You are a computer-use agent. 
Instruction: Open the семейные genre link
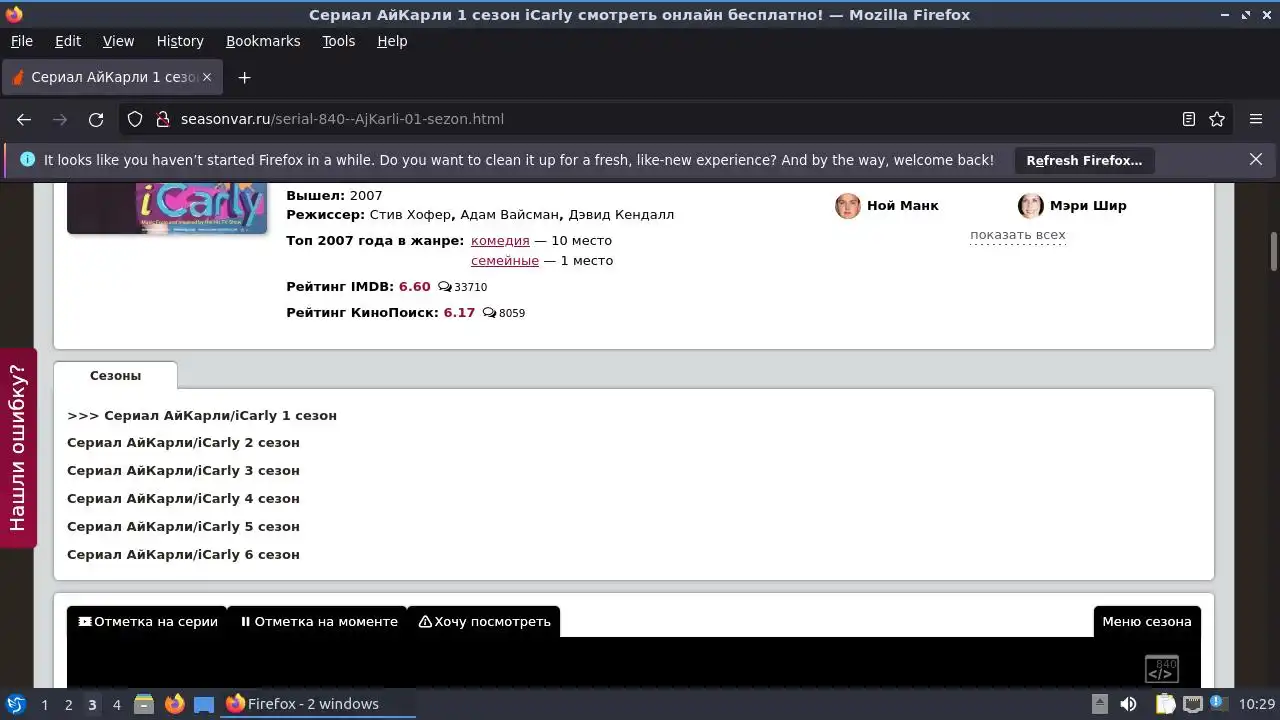pos(505,261)
